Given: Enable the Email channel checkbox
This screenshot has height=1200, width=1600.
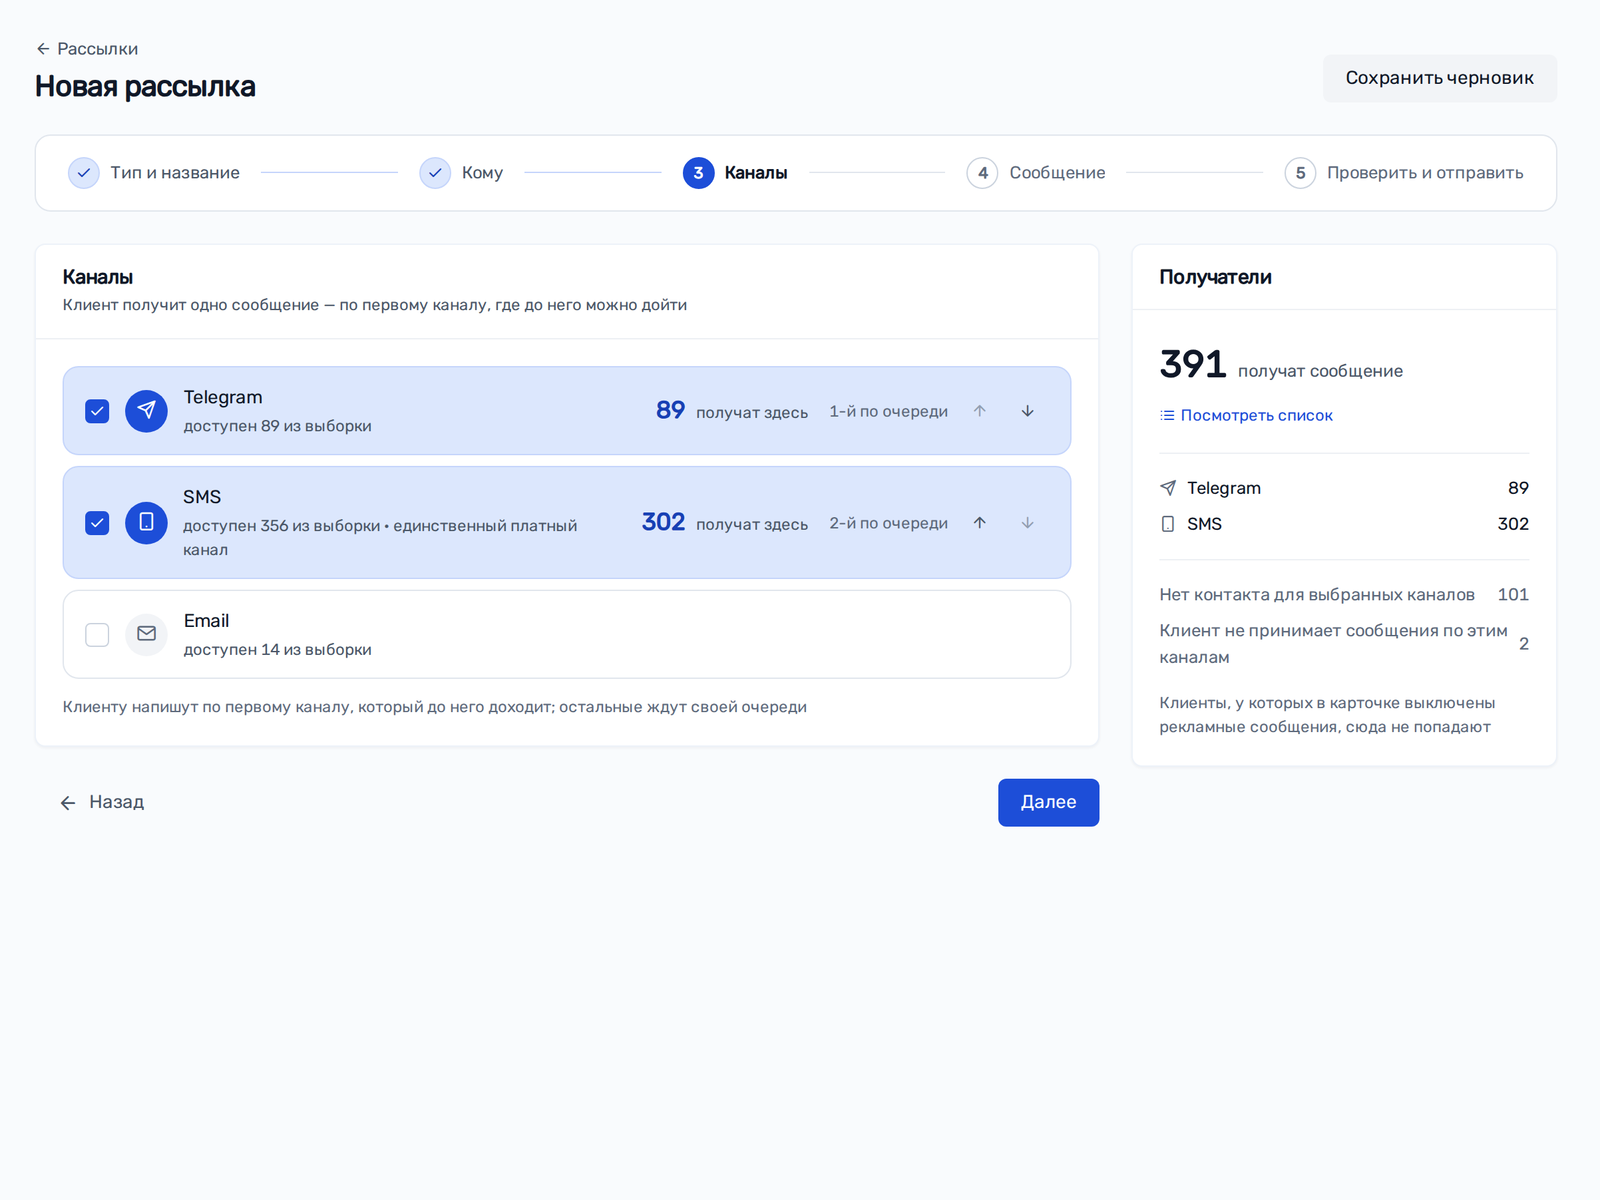Looking at the screenshot, I should tap(97, 635).
